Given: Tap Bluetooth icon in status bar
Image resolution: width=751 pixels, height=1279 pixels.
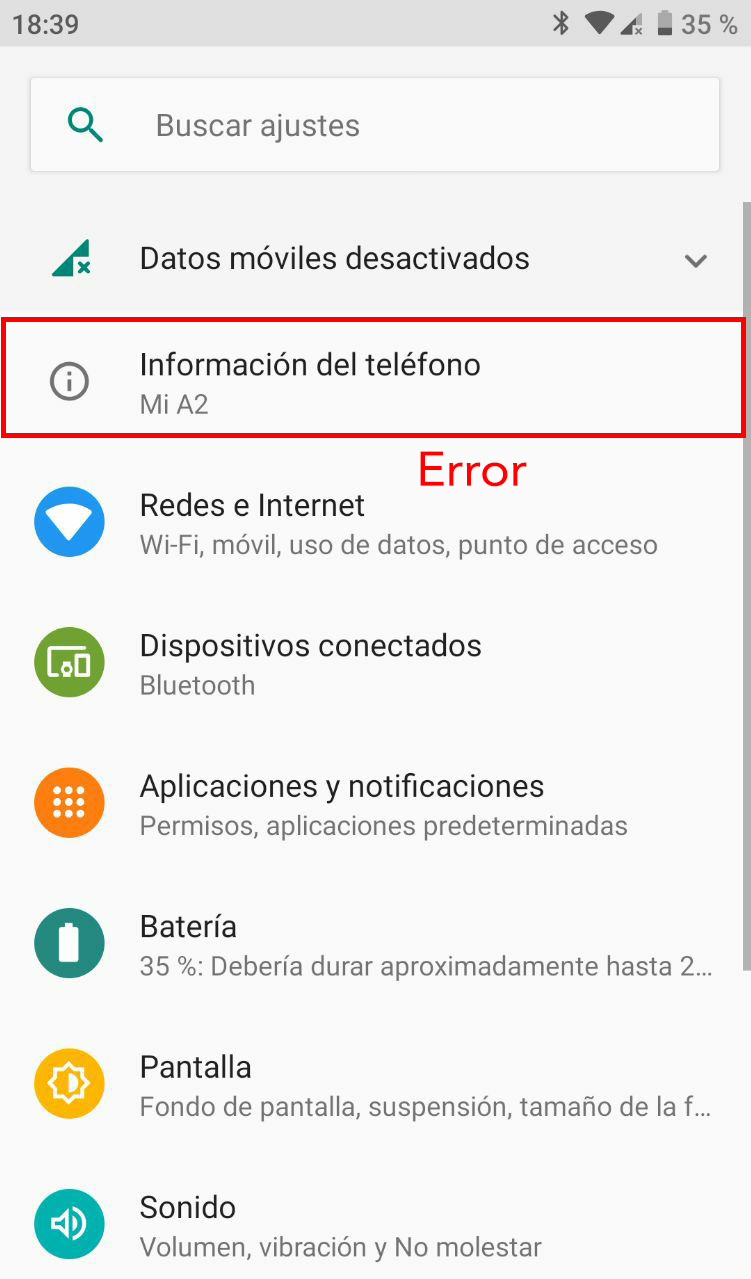Looking at the screenshot, I should point(561,23).
